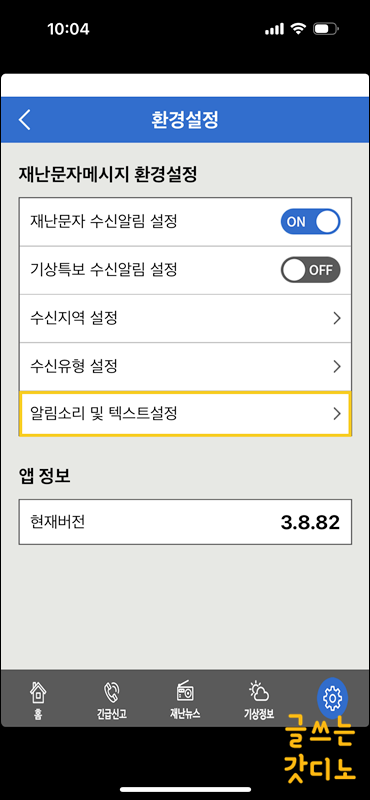Open the 수신유형 설정 row
Screen dimensions: 370x800
click(185, 366)
